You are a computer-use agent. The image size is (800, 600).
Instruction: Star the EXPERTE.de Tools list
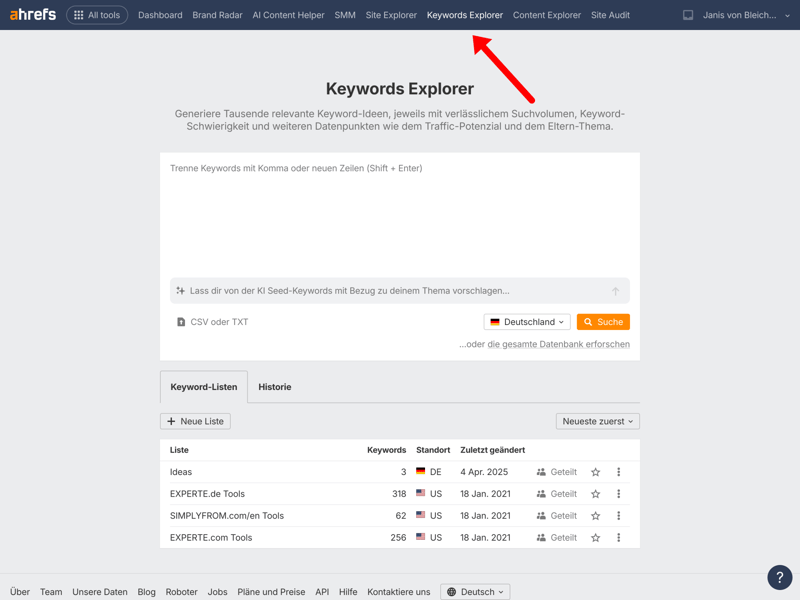595,494
